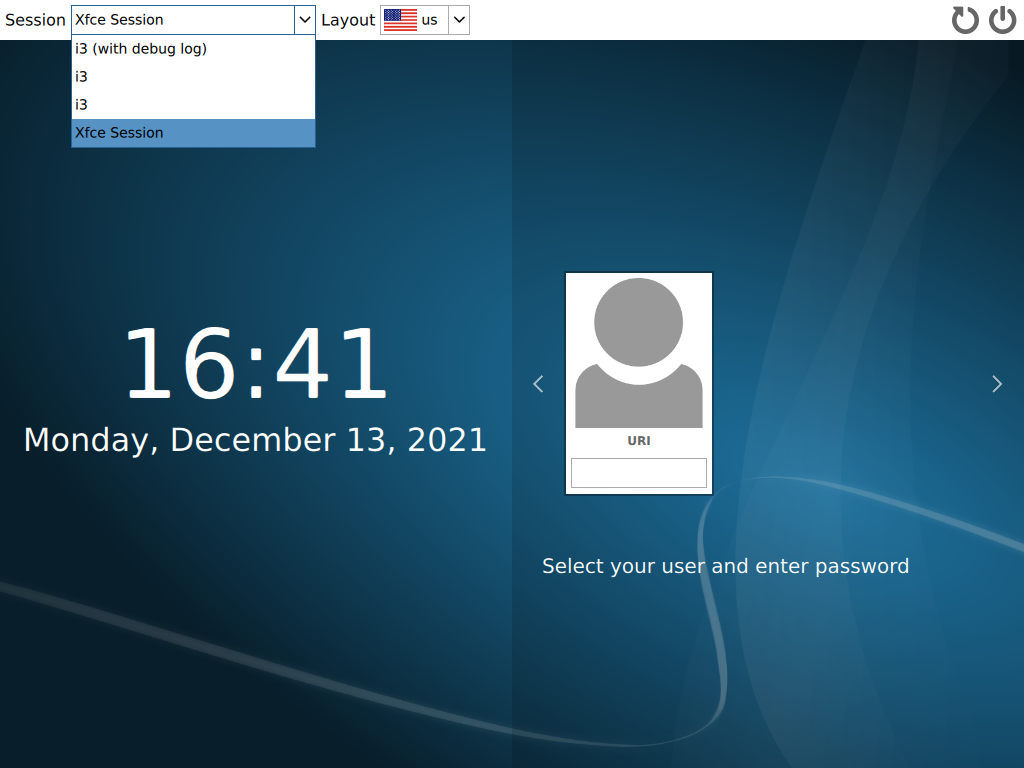Choose the first plain i3 session entry
1024x768 pixels.
click(x=193, y=77)
